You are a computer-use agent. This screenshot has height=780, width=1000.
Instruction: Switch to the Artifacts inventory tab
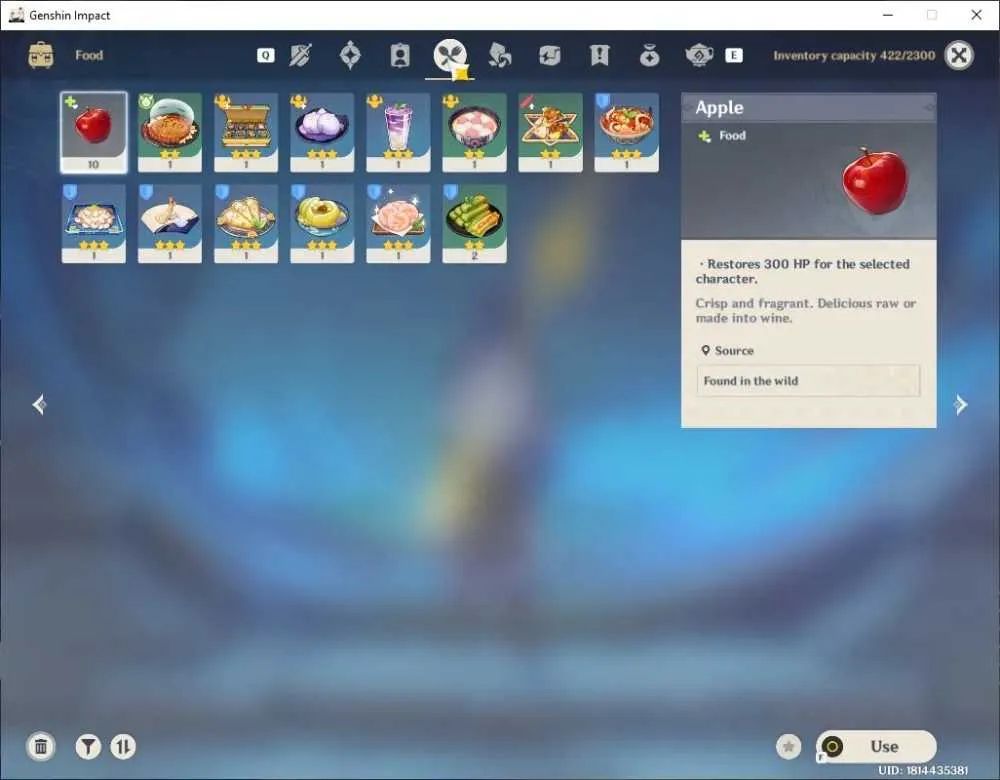coord(350,55)
